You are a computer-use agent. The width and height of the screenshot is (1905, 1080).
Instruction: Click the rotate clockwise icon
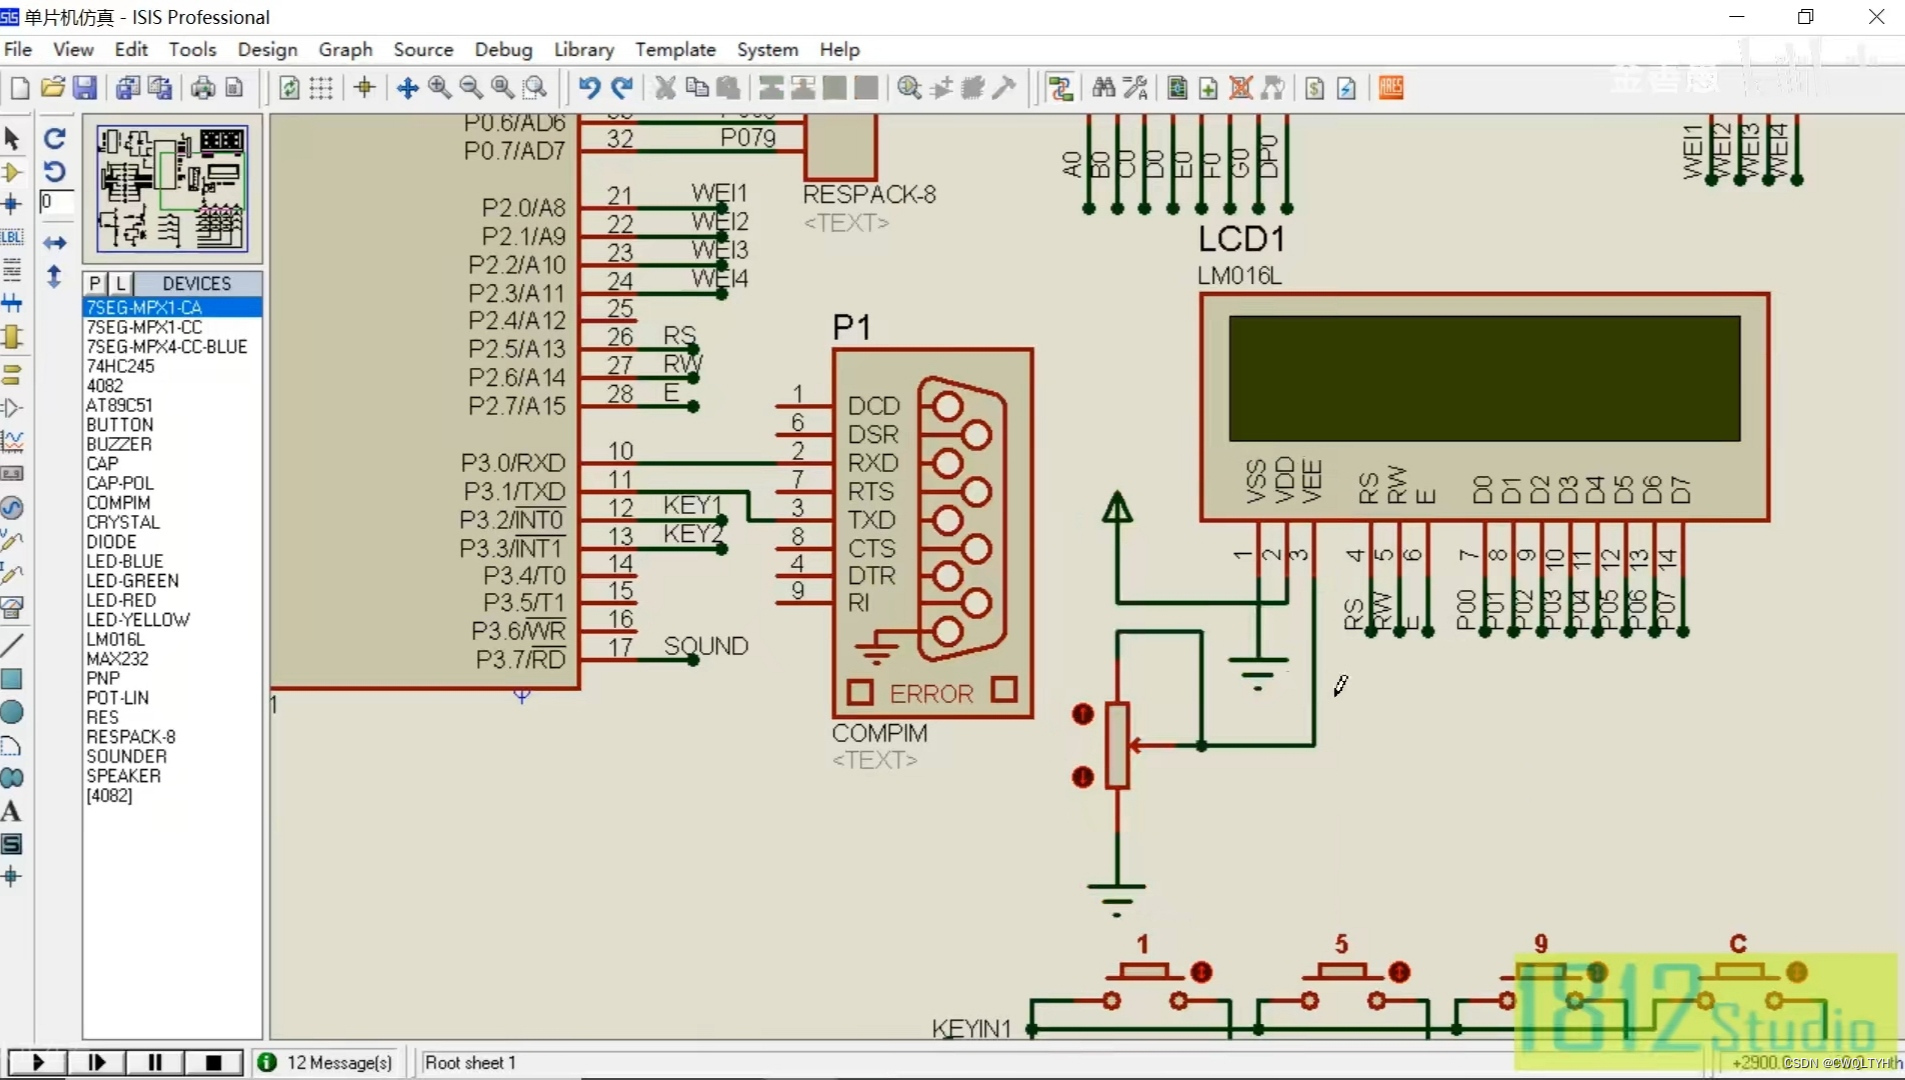pos(55,138)
